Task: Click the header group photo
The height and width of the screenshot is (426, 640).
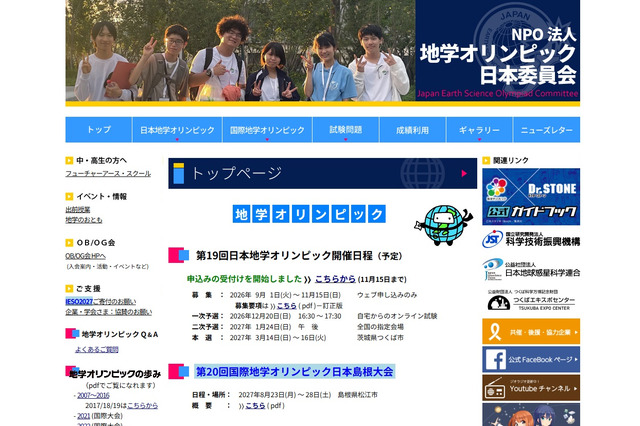Action: click(240, 51)
